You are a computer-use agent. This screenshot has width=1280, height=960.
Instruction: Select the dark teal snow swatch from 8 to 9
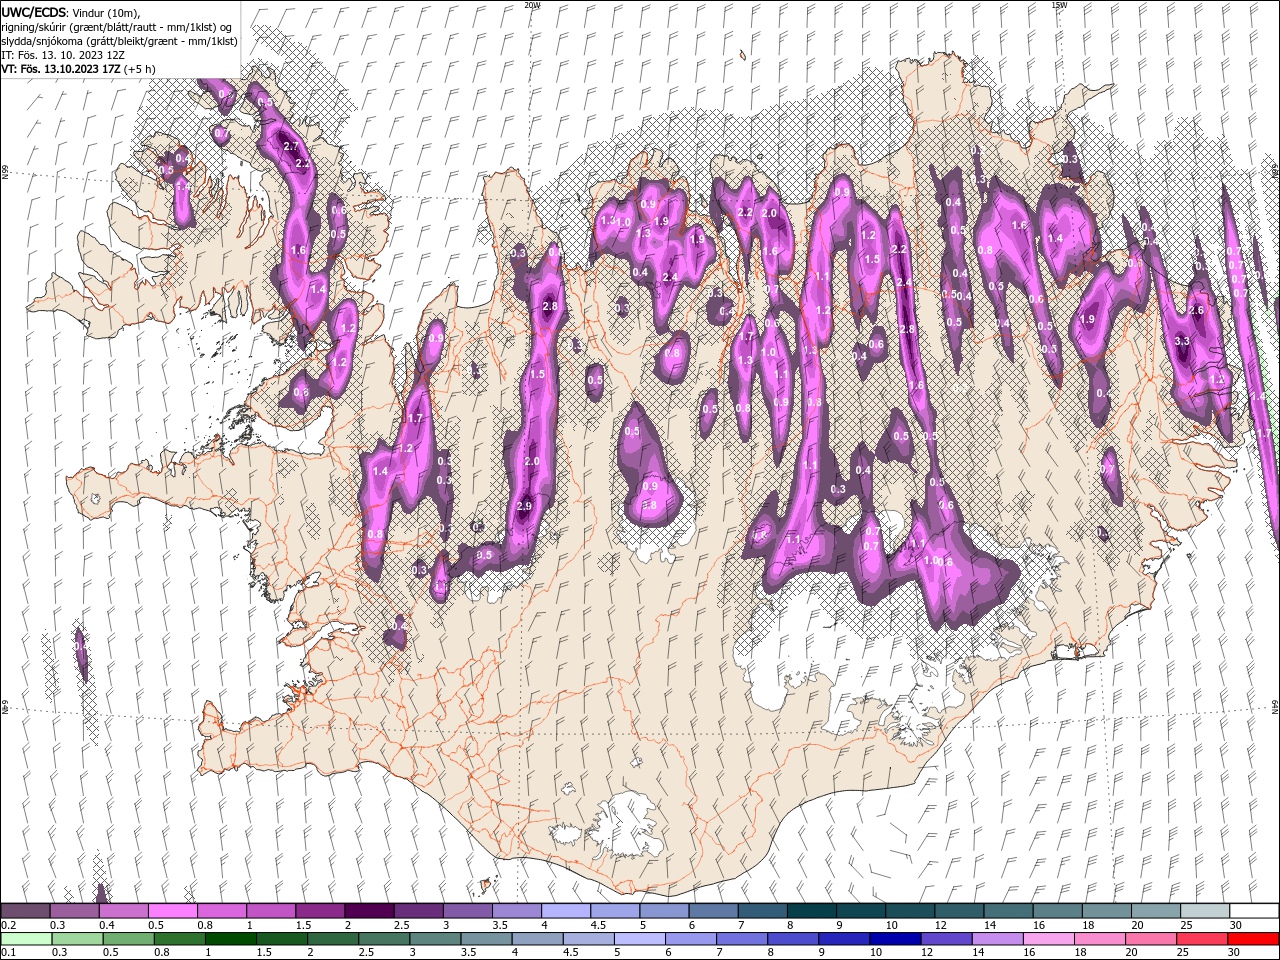coord(811,911)
